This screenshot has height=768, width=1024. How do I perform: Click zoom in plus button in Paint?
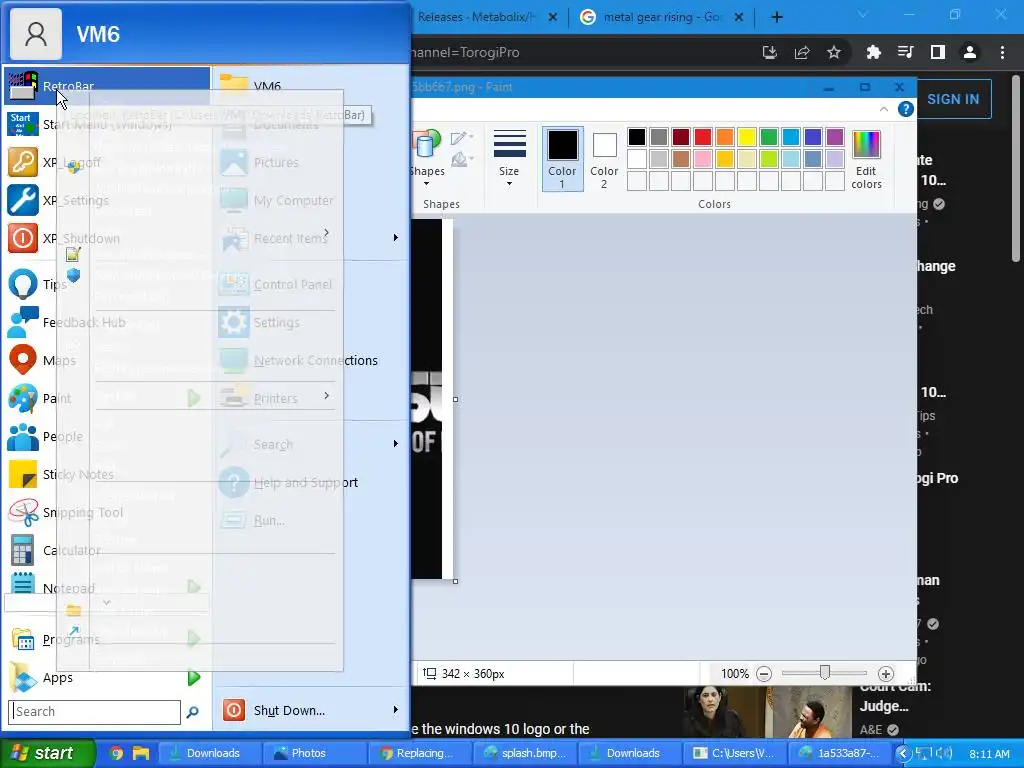[886, 673]
